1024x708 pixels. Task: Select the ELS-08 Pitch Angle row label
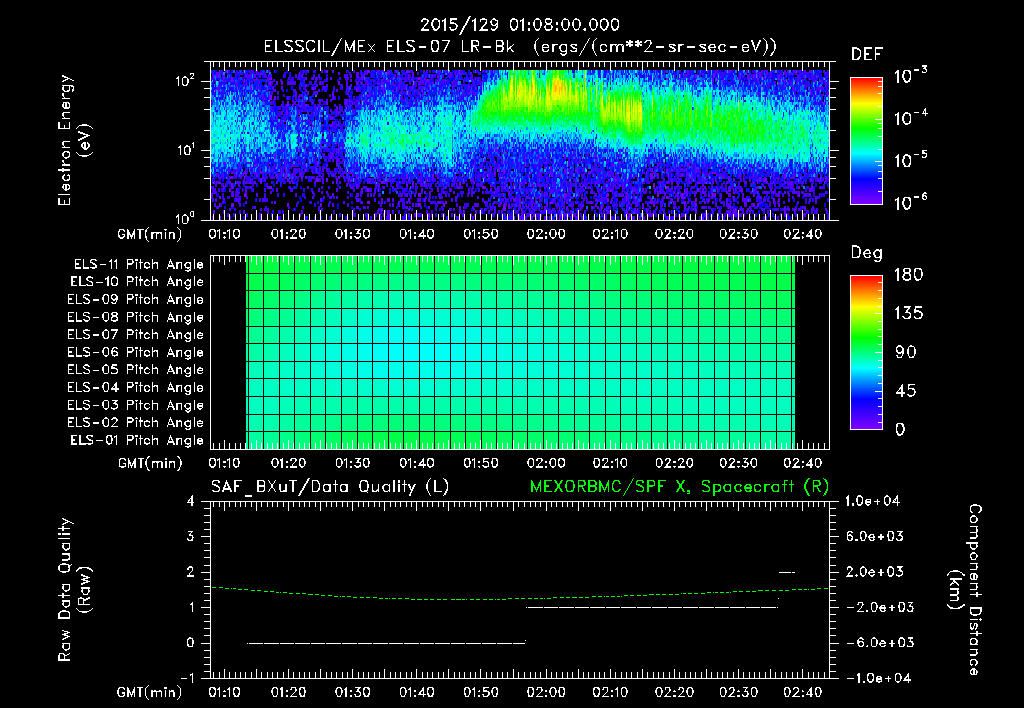click(135, 317)
